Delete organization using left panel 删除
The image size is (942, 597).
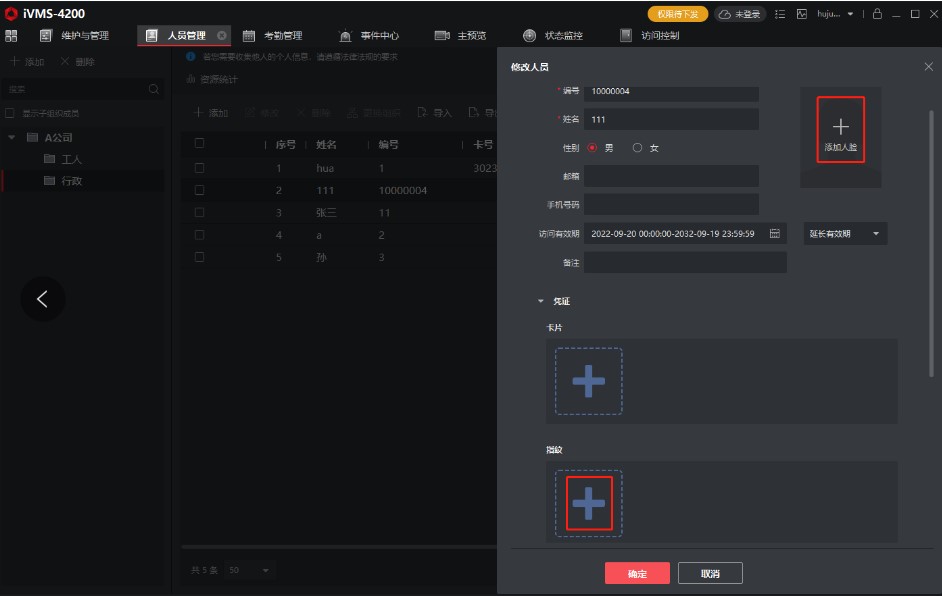click(77, 61)
